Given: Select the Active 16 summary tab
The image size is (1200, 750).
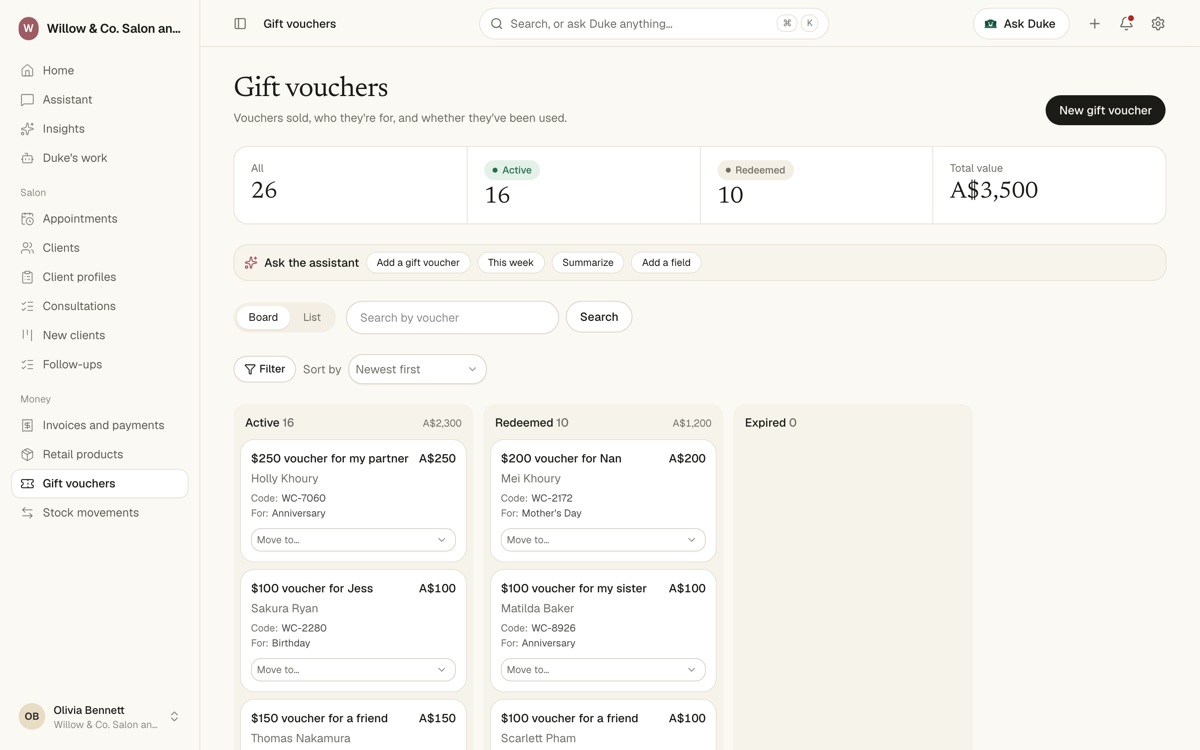Looking at the screenshot, I should (584, 185).
